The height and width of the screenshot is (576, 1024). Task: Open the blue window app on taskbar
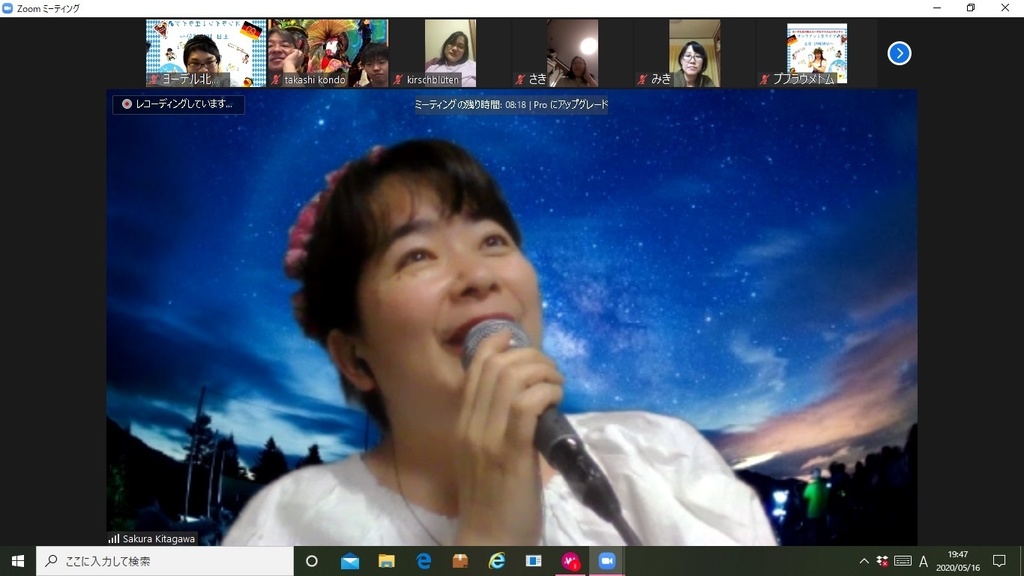[x=534, y=561]
